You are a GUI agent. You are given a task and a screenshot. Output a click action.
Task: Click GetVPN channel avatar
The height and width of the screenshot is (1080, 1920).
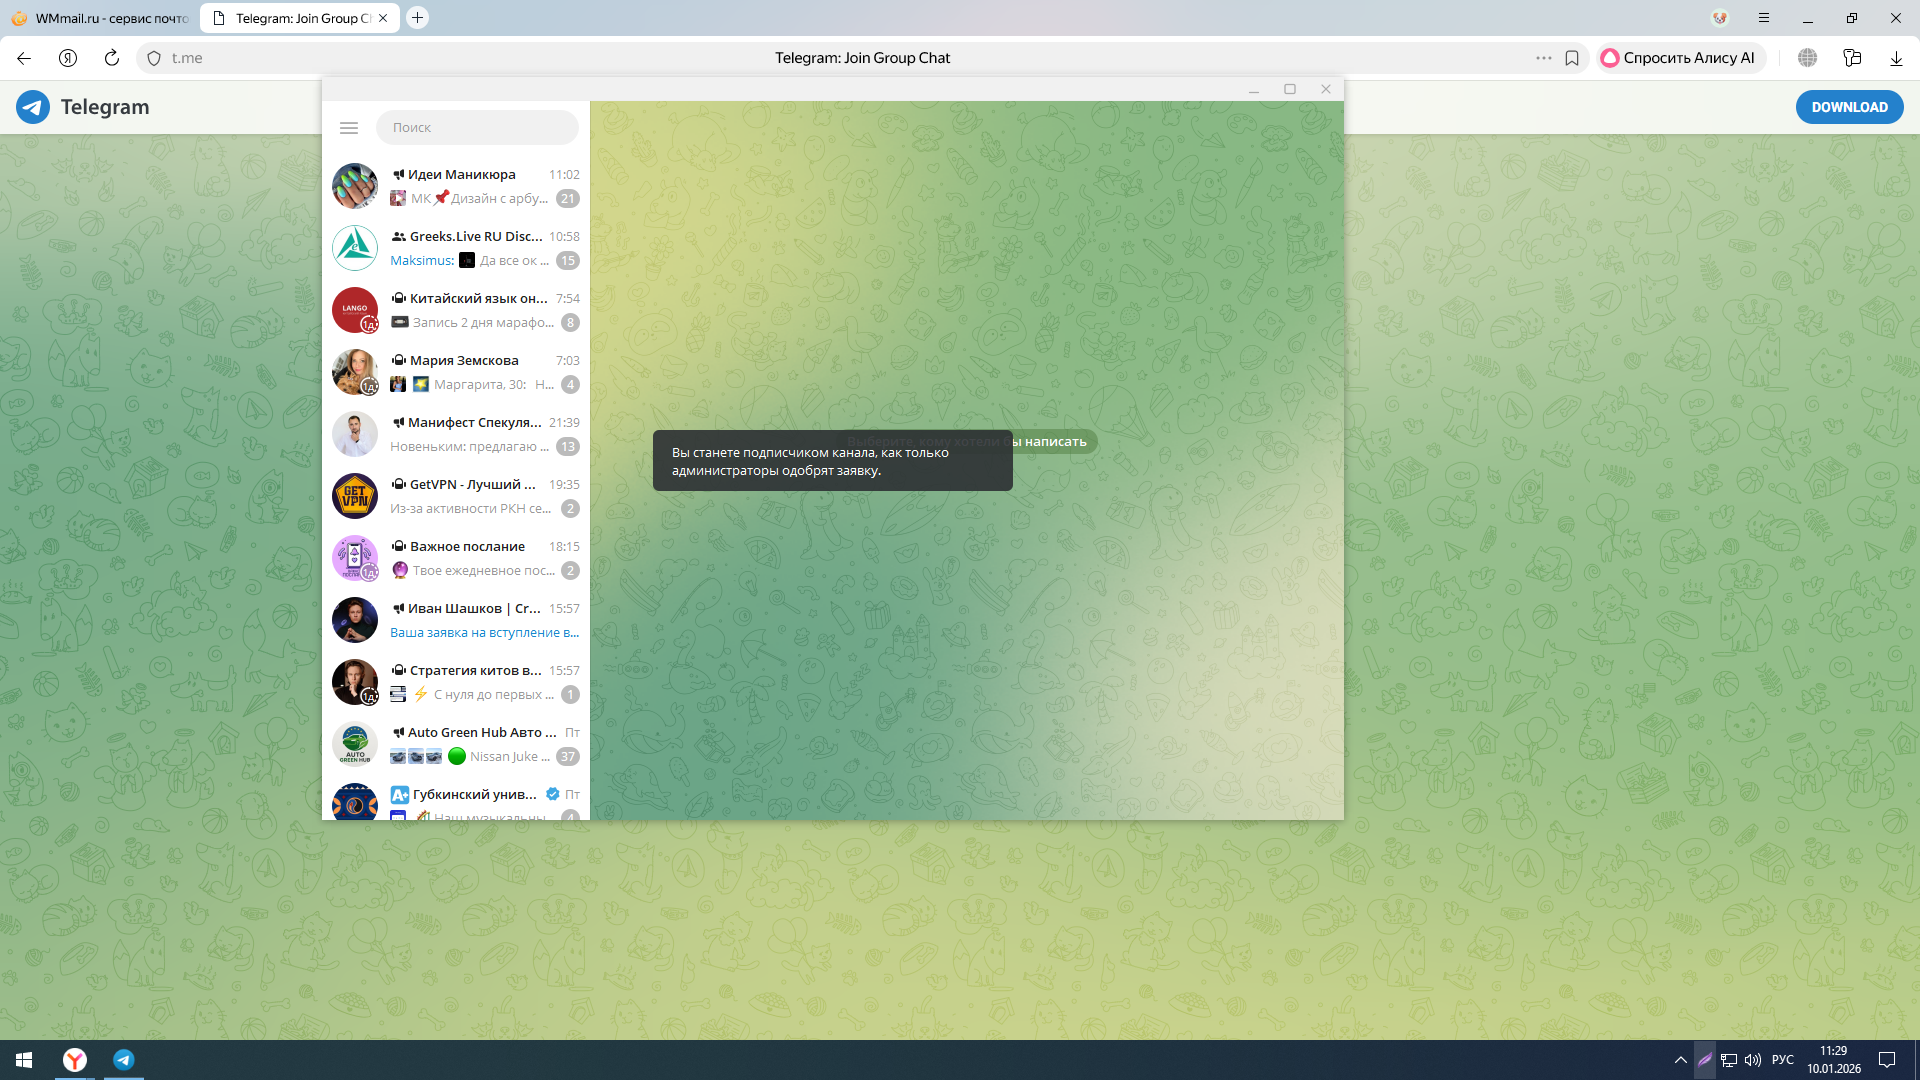click(x=355, y=496)
